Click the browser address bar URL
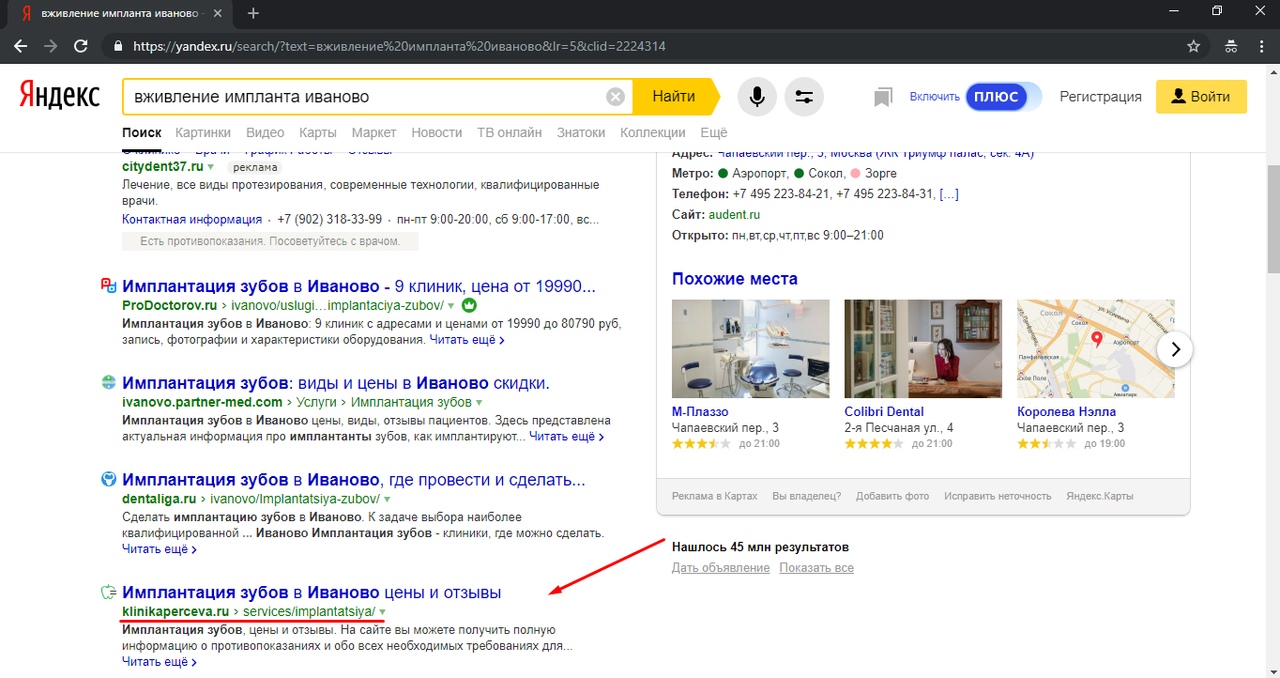The width and height of the screenshot is (1280, 678). [399, 46]
